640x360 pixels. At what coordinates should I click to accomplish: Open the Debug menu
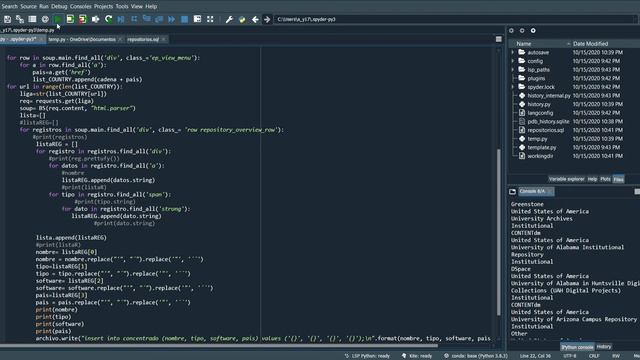59,6
